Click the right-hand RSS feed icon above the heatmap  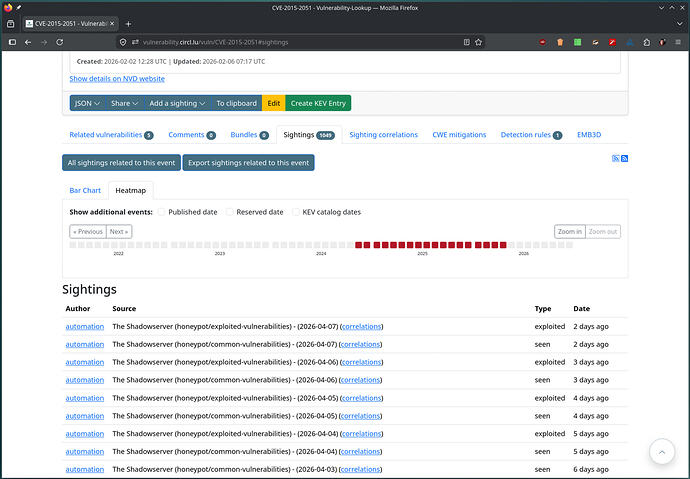pyautogui.click(x=624, y=159)
